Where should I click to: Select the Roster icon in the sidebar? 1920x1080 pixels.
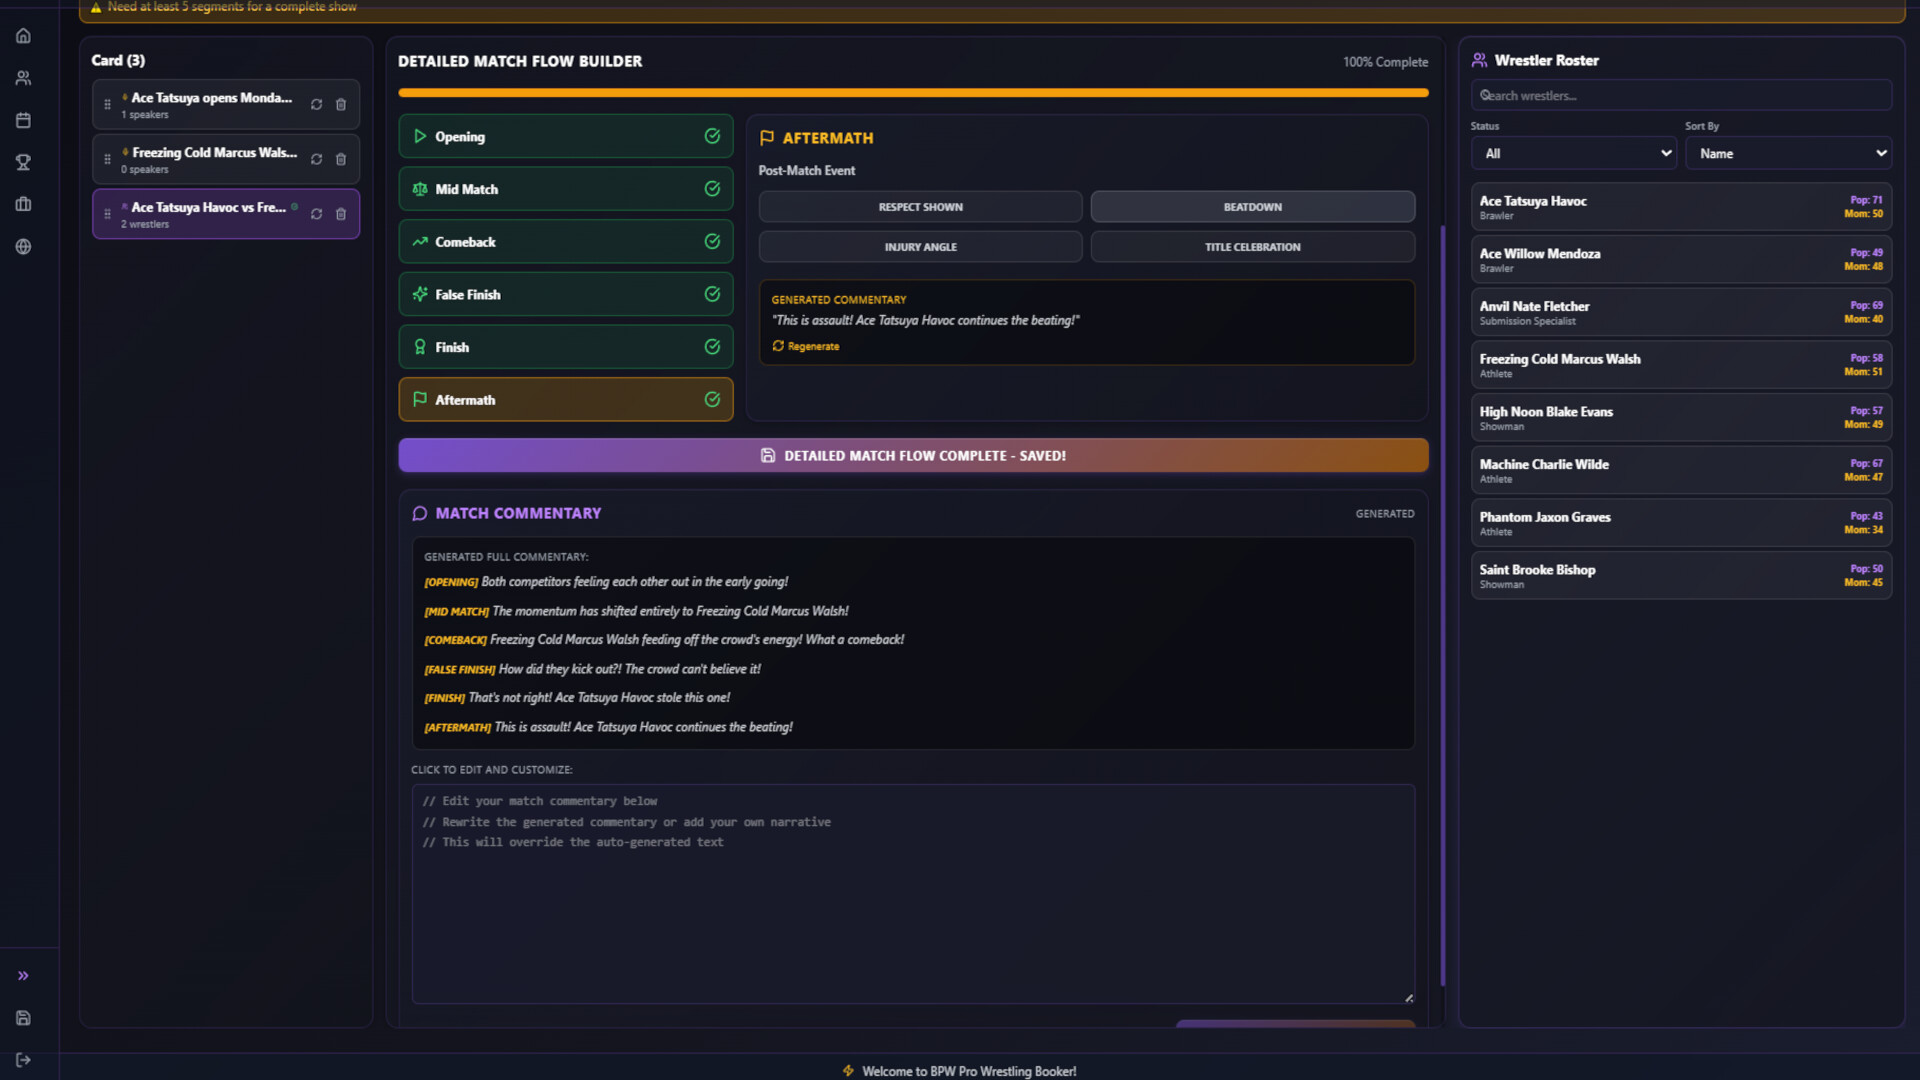(x=23, y=77)
